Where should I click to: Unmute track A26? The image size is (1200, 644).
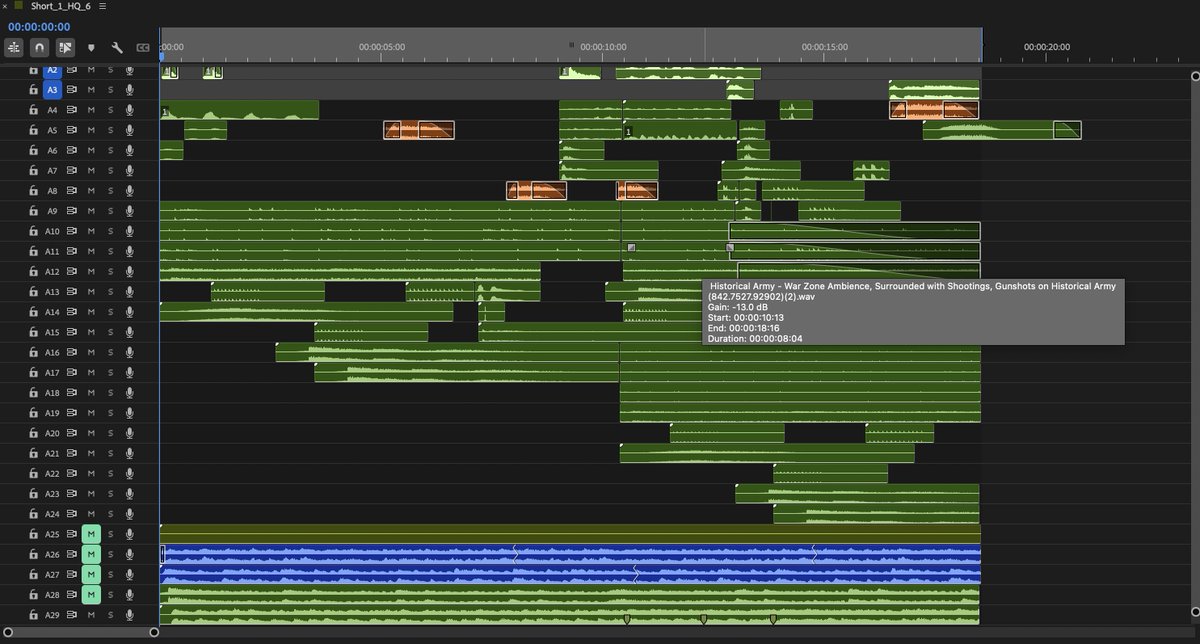[91, 554]
